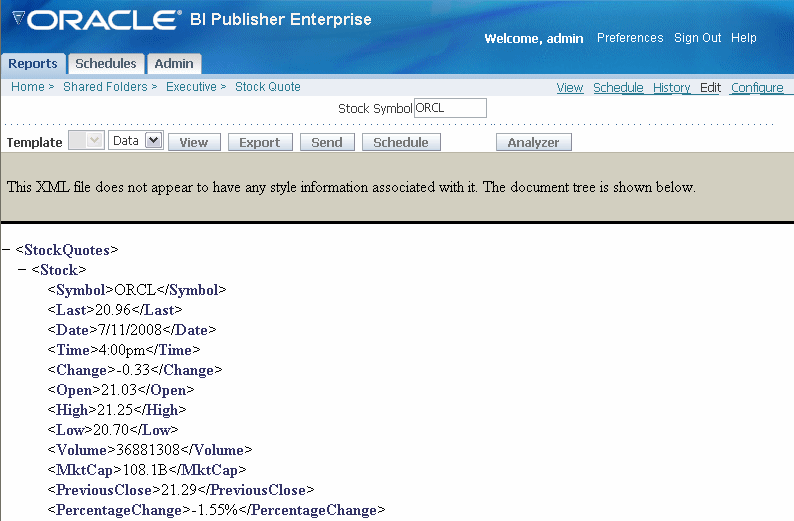Open Preferences in the header
This screenshot has width=794, height=521.
click(629, 38)
